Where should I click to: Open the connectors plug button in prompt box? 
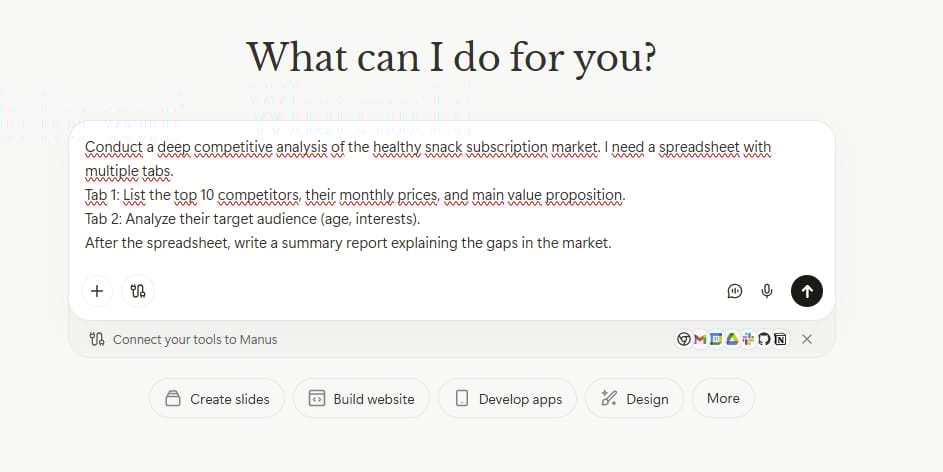(x=138, y=291)
